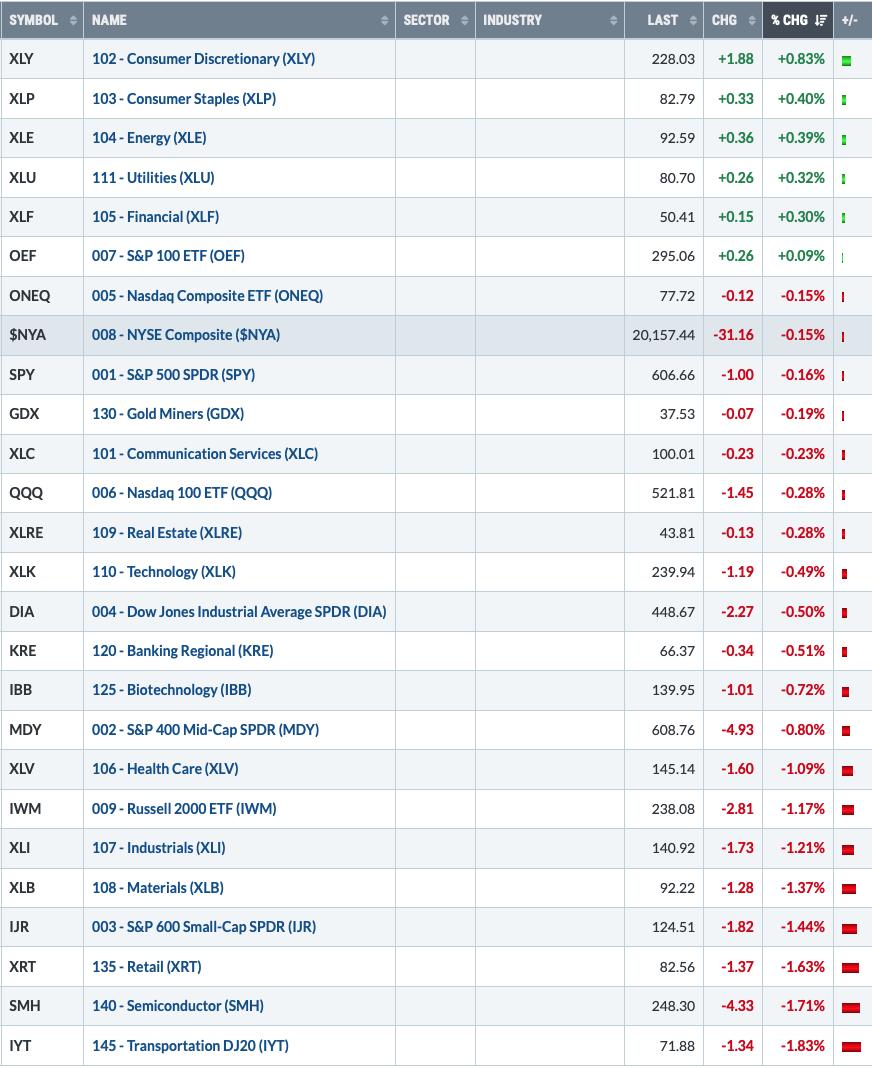Image resolution: width=872 pixels, height=1068 pixels.
Task: Click the NAME column sort arrows
Action: pos(384,20)
